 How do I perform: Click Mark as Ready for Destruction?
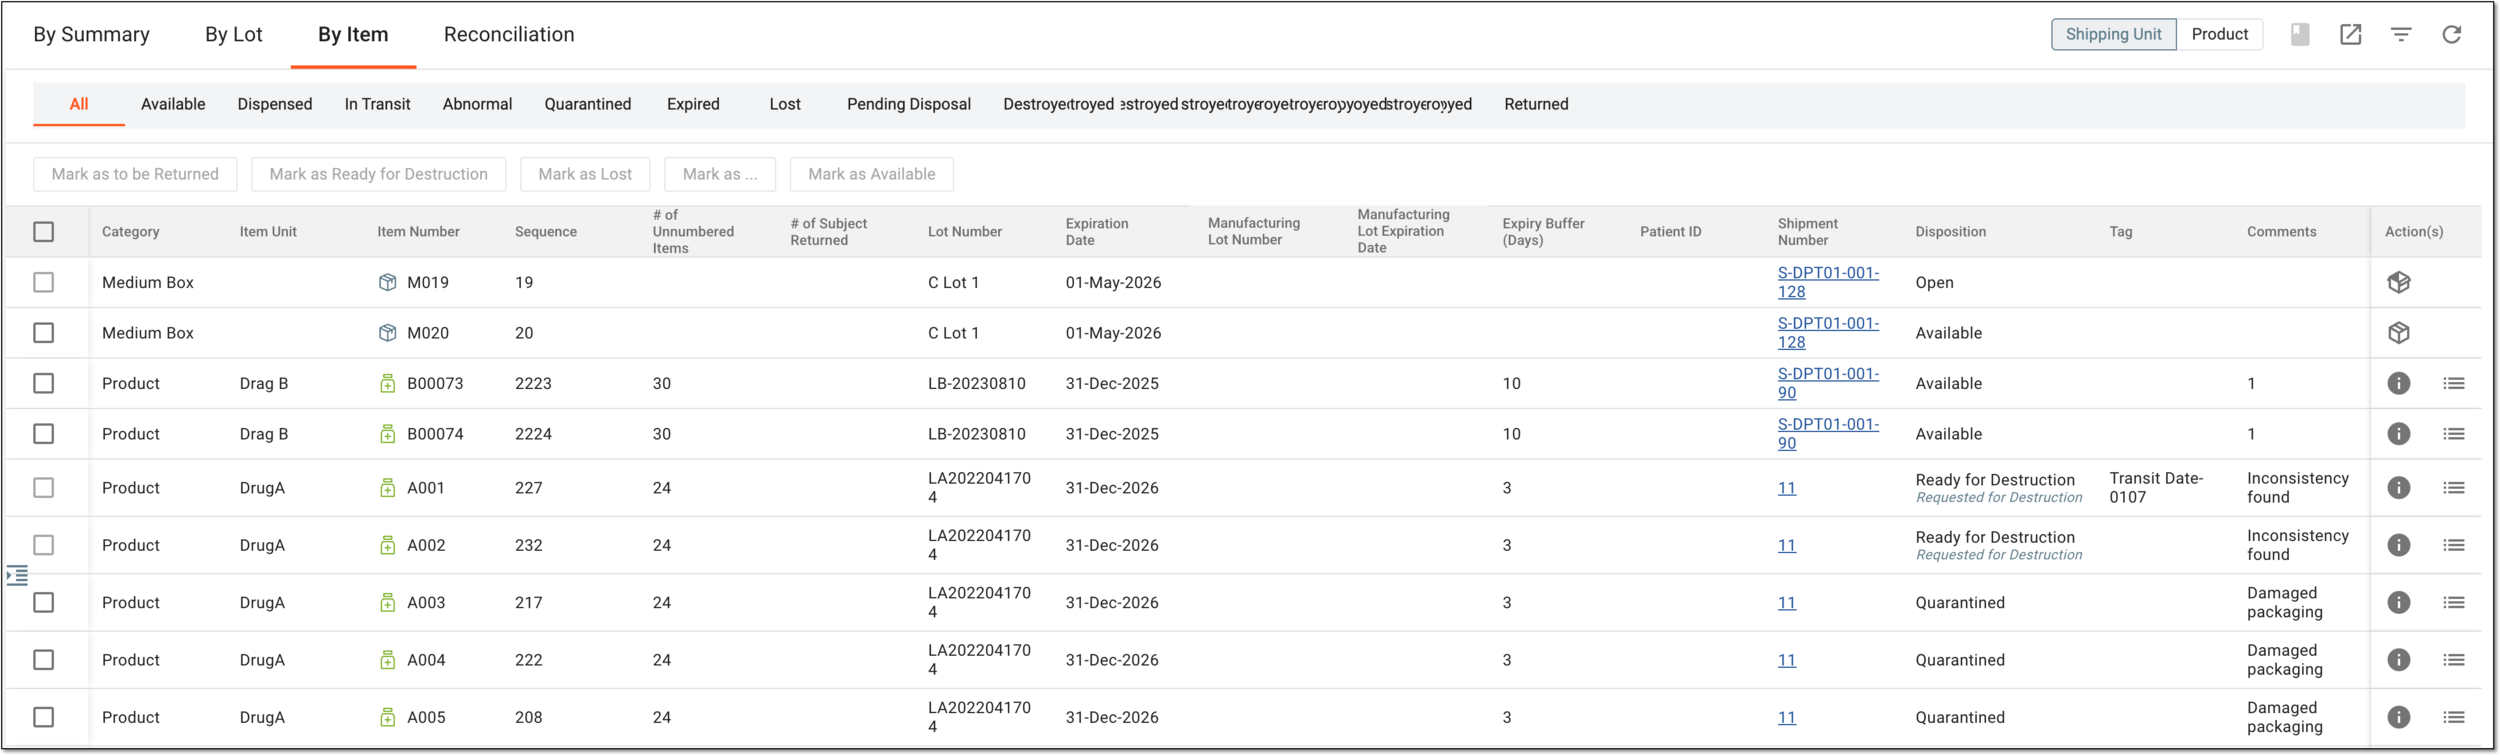379,174
